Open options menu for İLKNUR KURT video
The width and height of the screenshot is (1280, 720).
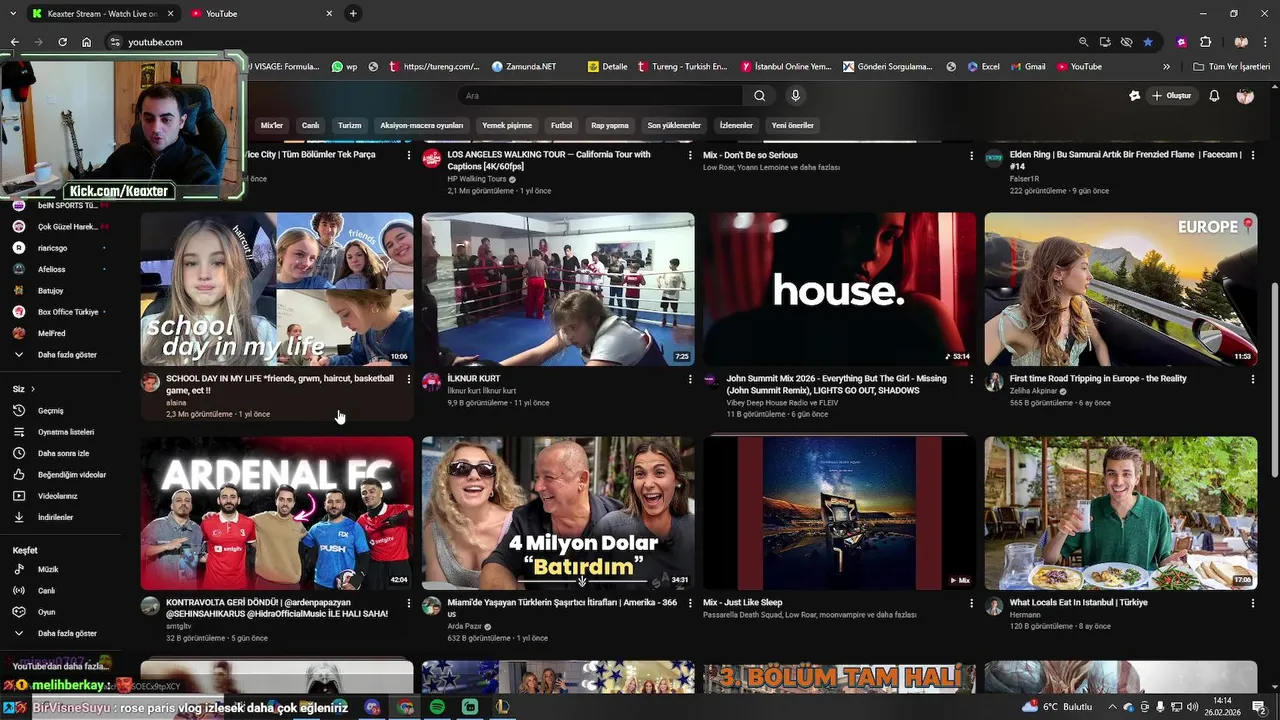(689, 379)
